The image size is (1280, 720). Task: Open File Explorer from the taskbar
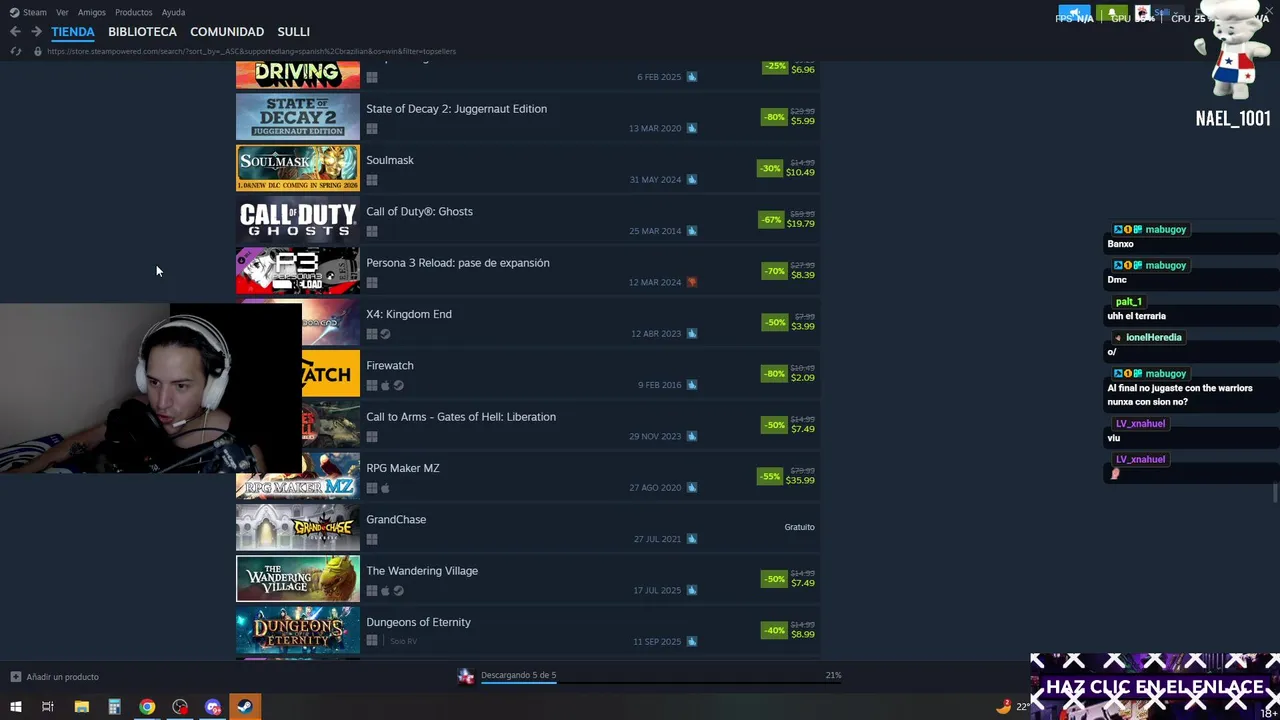click(x=81, y=707)
